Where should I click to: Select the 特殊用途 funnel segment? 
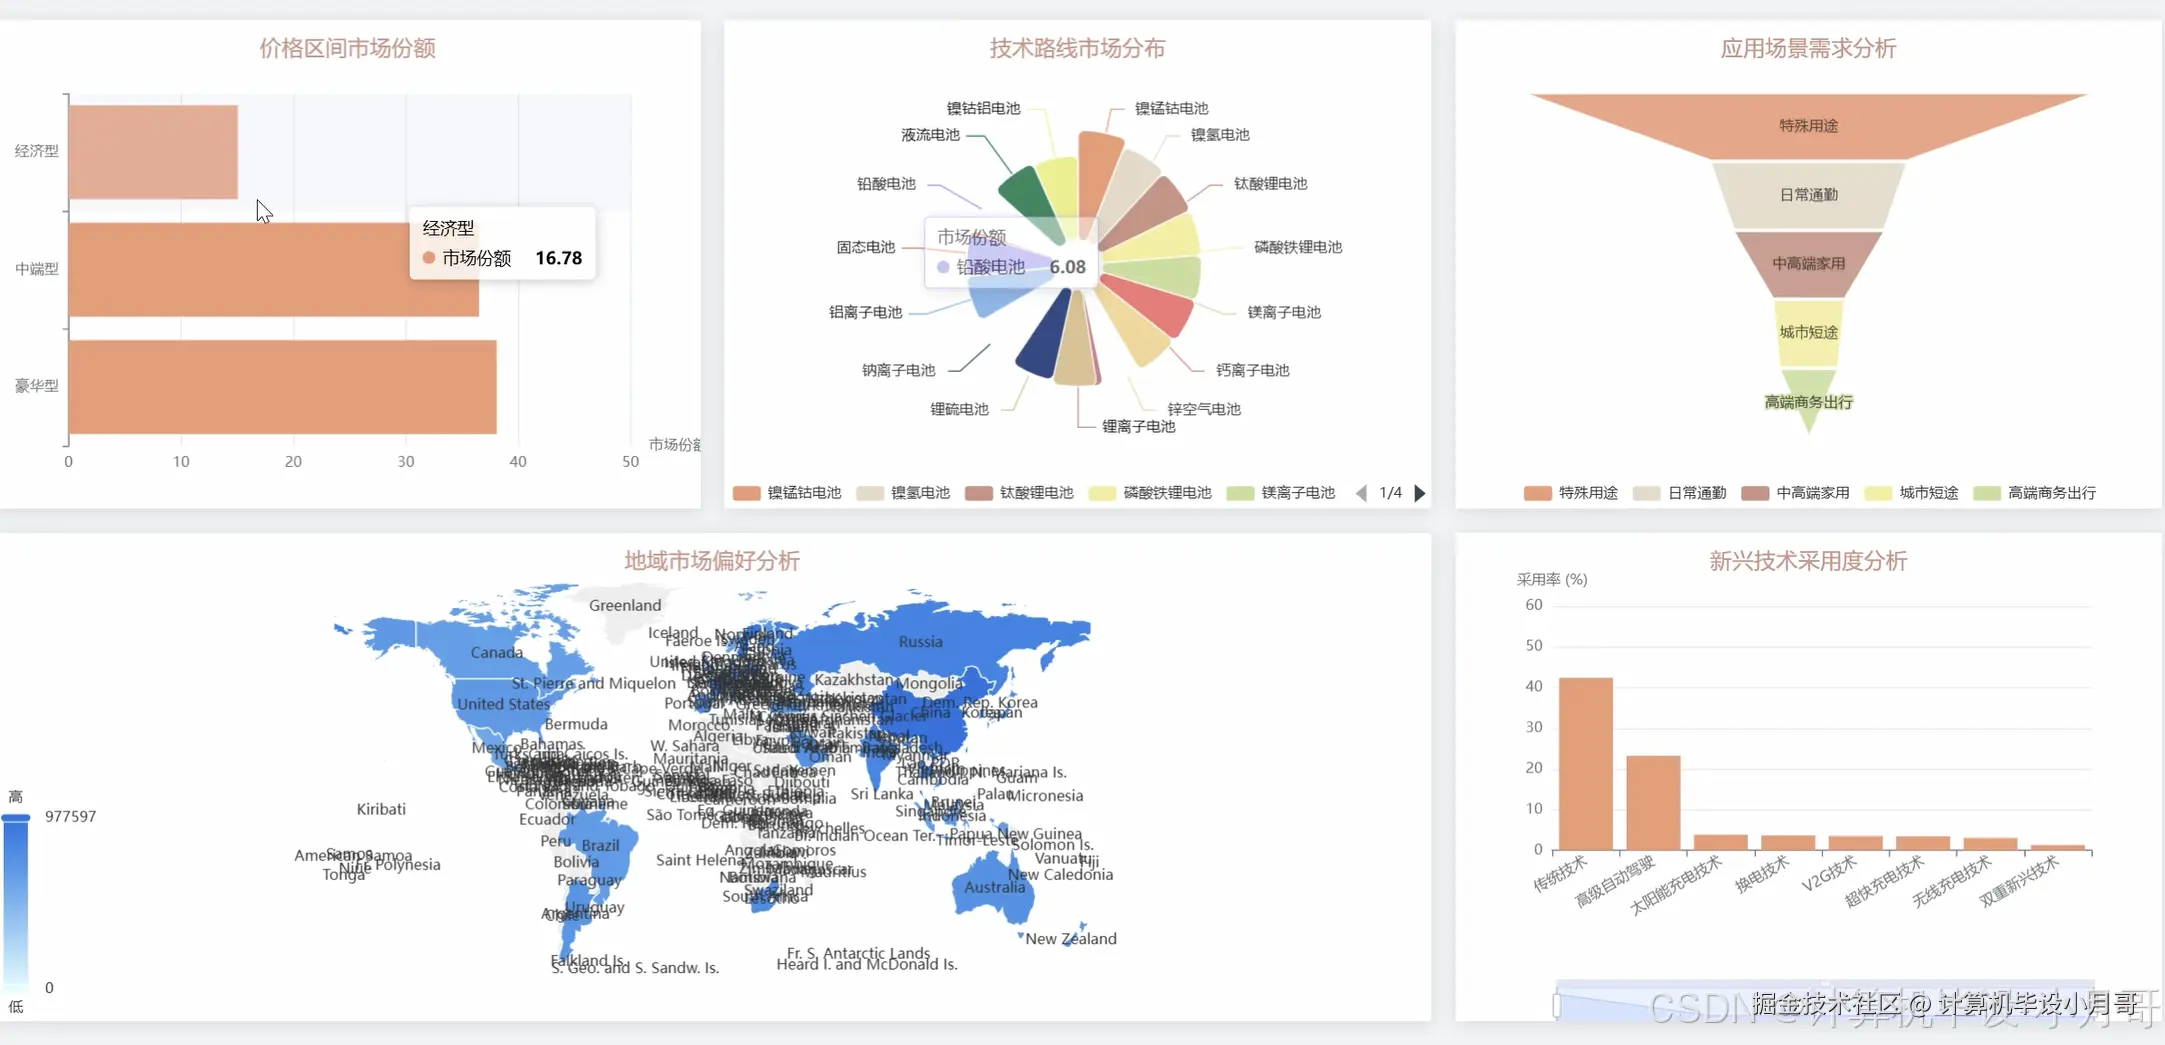click(1808, 126)
